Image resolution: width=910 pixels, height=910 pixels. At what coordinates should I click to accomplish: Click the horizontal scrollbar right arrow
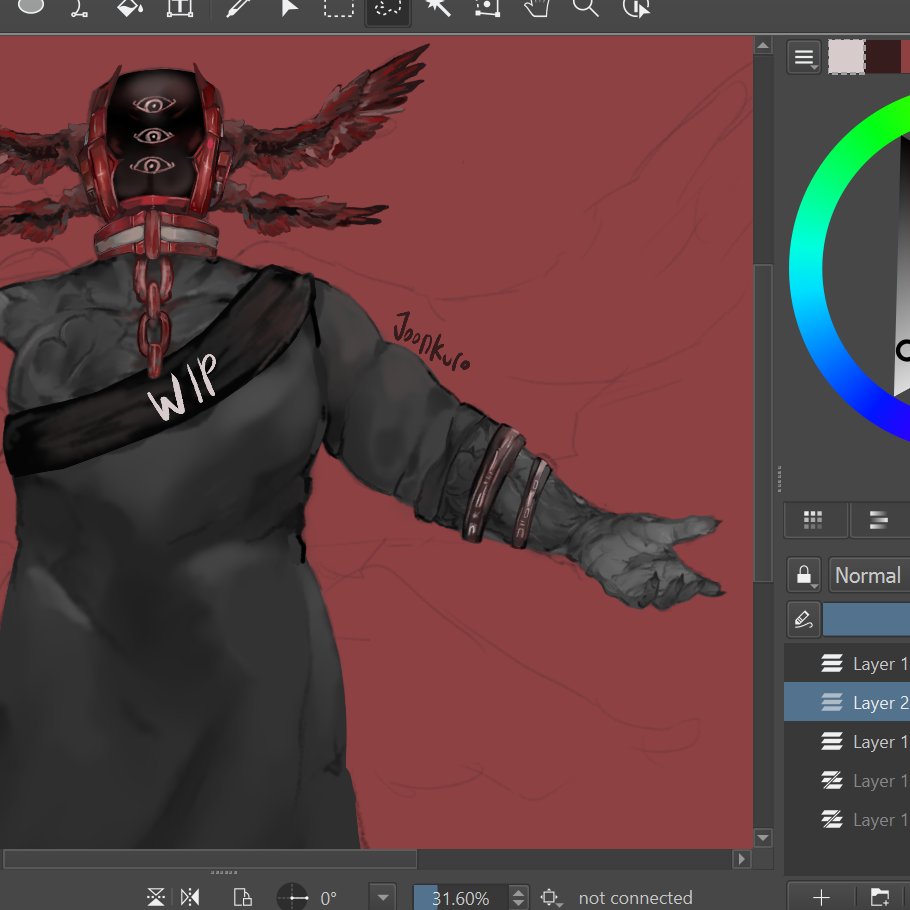click(742, 858)
